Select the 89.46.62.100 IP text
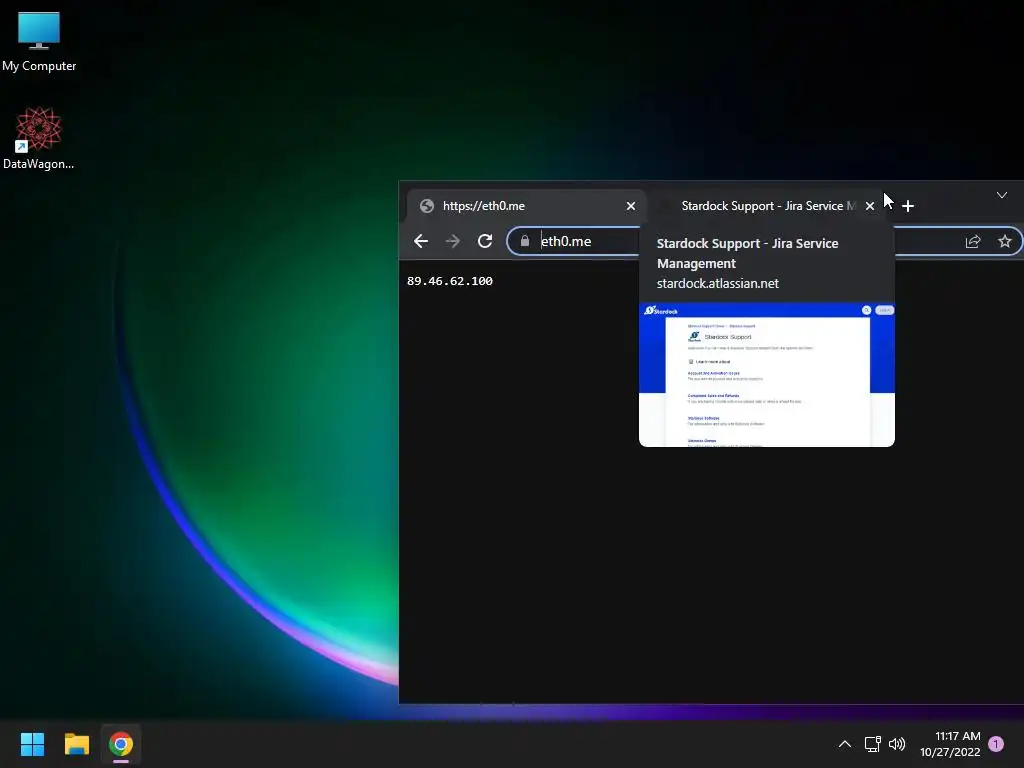Screen dimensions: 1024x768 point(450,281)
